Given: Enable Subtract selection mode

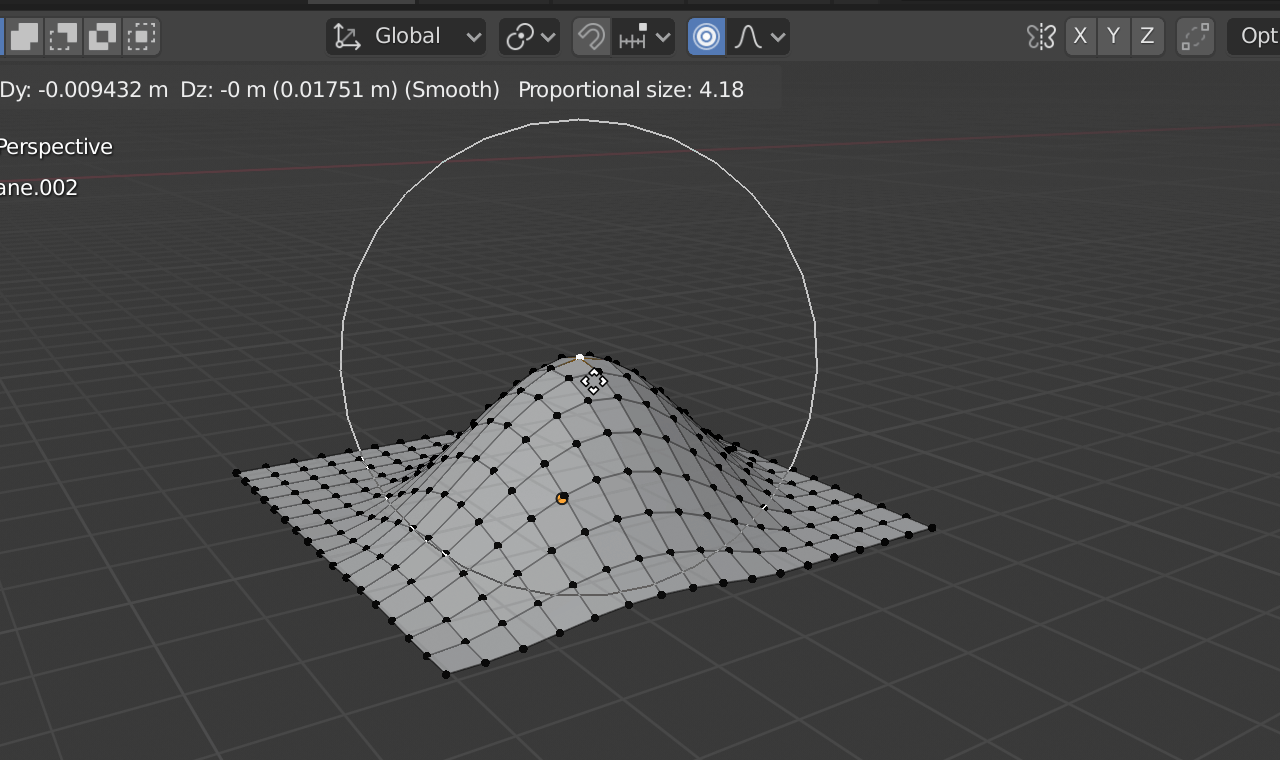Looking at the screenshot, I should (x=101, y=36).
